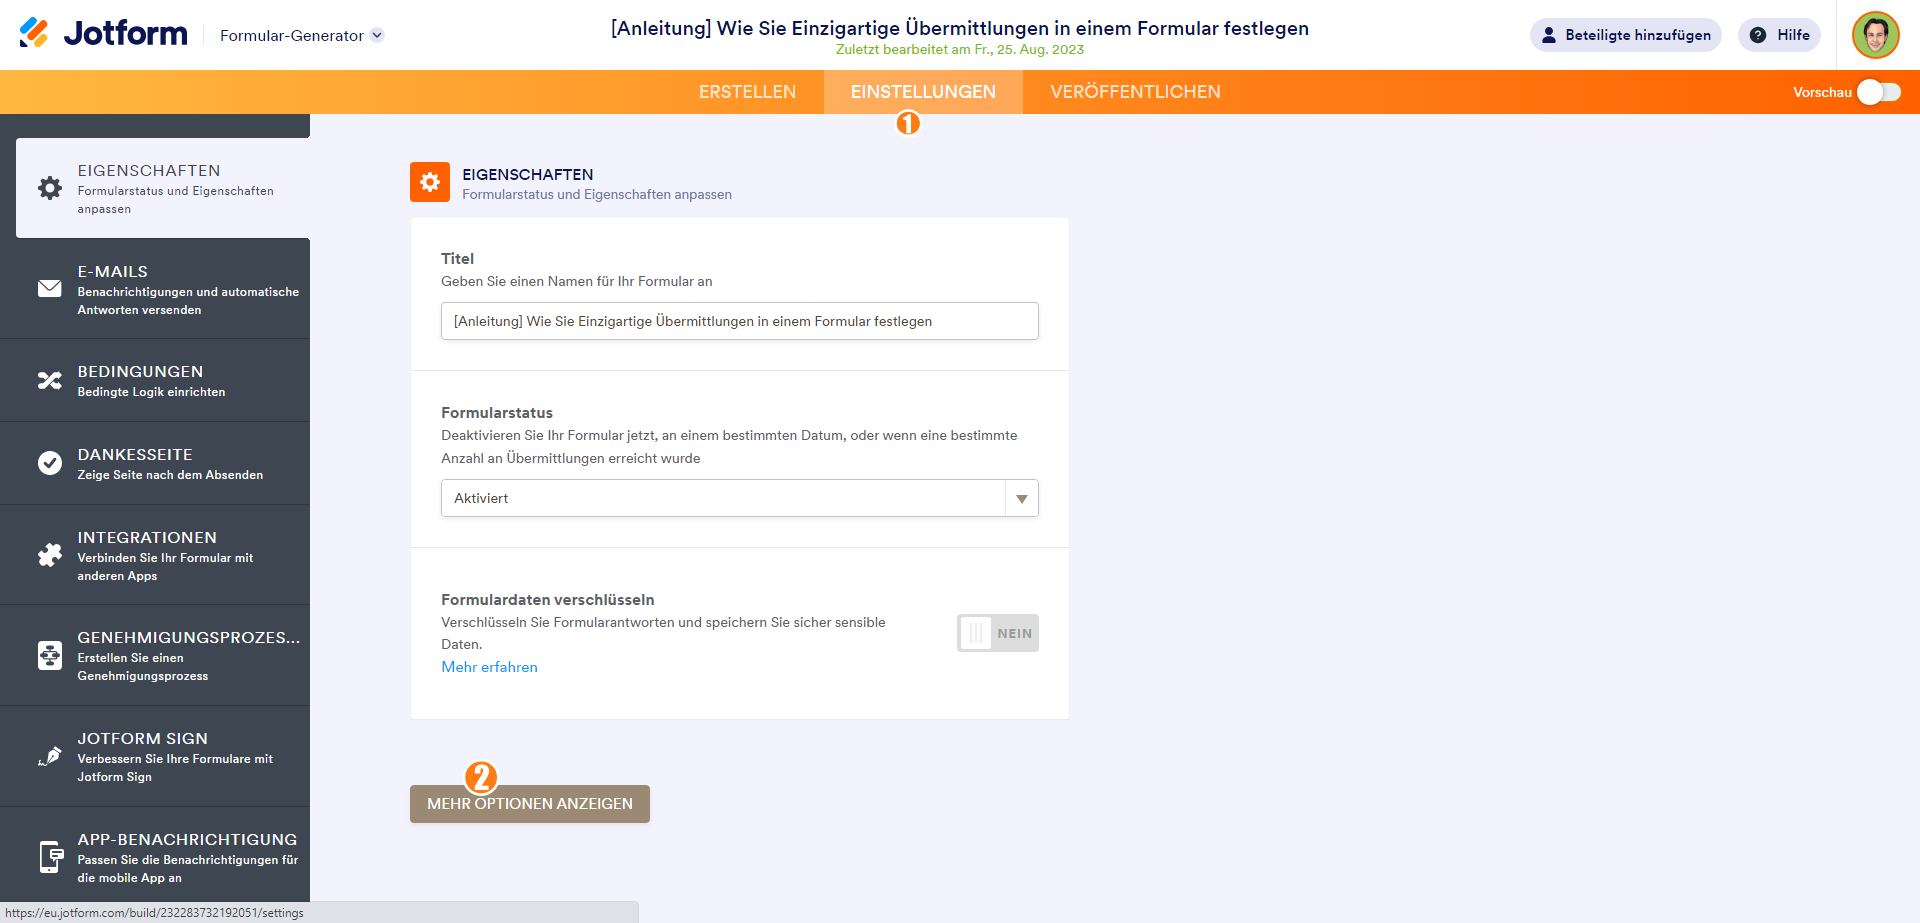Click the shuffle icon for Bedingungen
This screenshot has width=1920, height=923.
point(50,380)
